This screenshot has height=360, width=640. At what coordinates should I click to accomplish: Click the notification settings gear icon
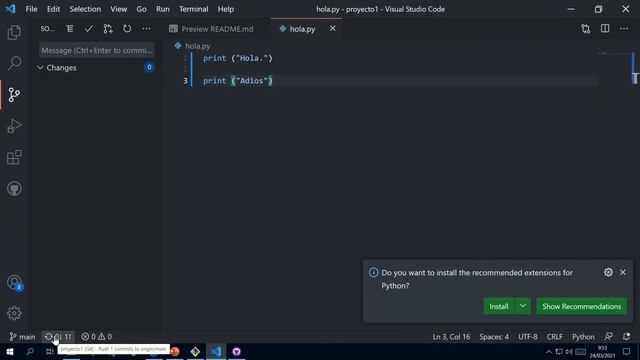point(608,272)
